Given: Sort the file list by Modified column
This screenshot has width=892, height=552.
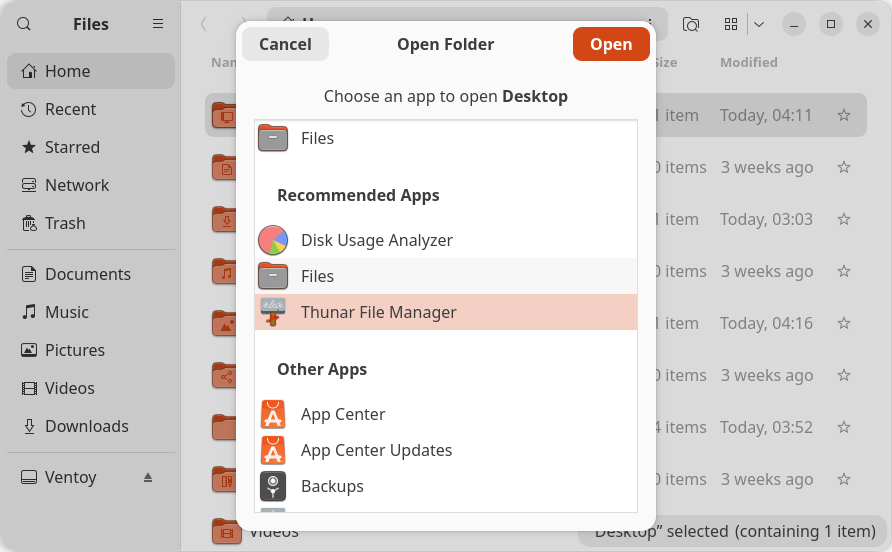Looking at the screenshot, I should [x=748, y=62].
